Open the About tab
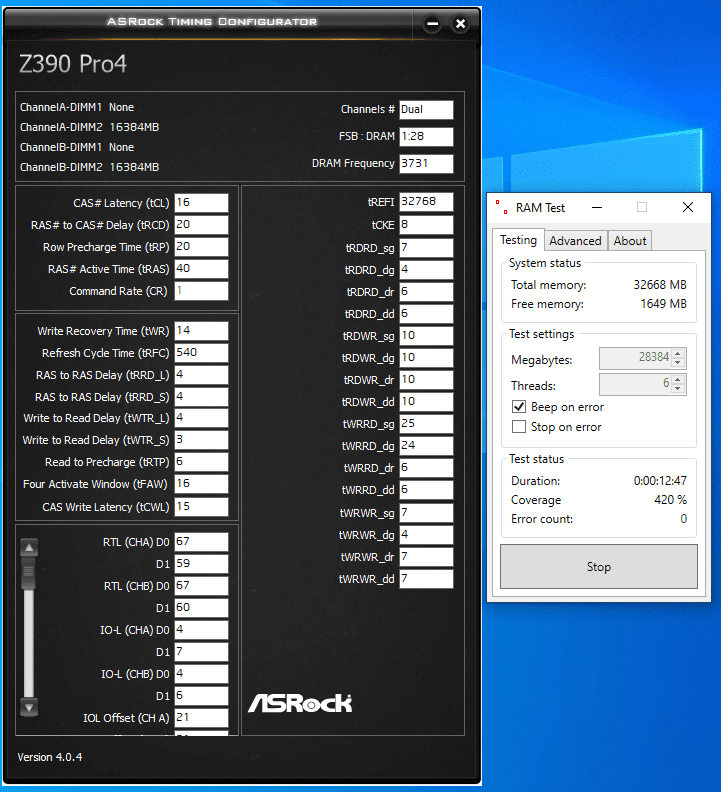This screenshot has width=721, height=792. 630,240
